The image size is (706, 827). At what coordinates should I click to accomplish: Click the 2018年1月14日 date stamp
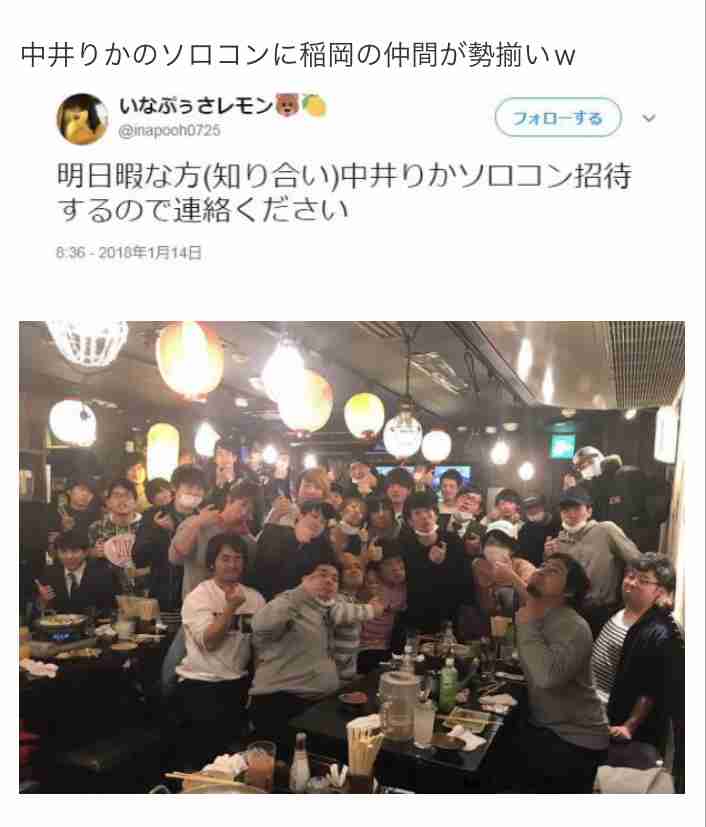[150, 253]
